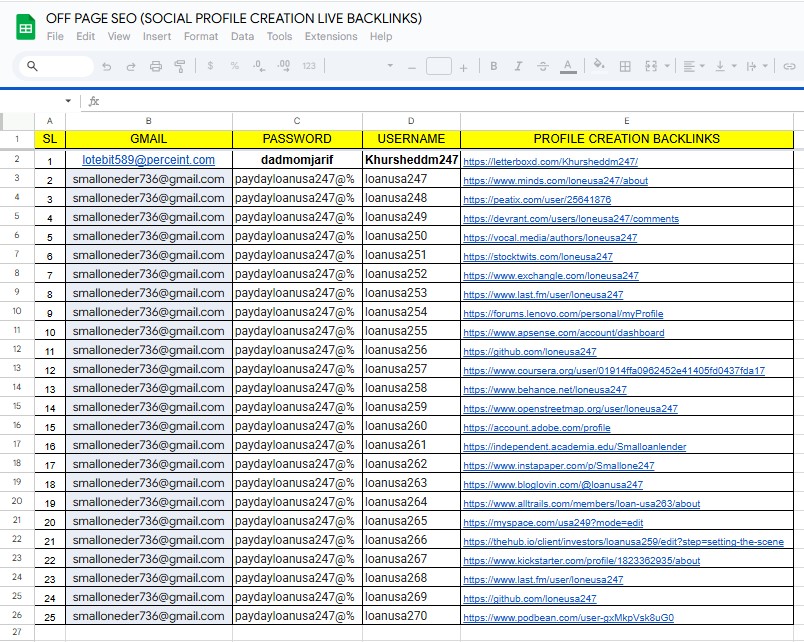Click the Insert link icon
804x642 pixels.
point(789,67)
